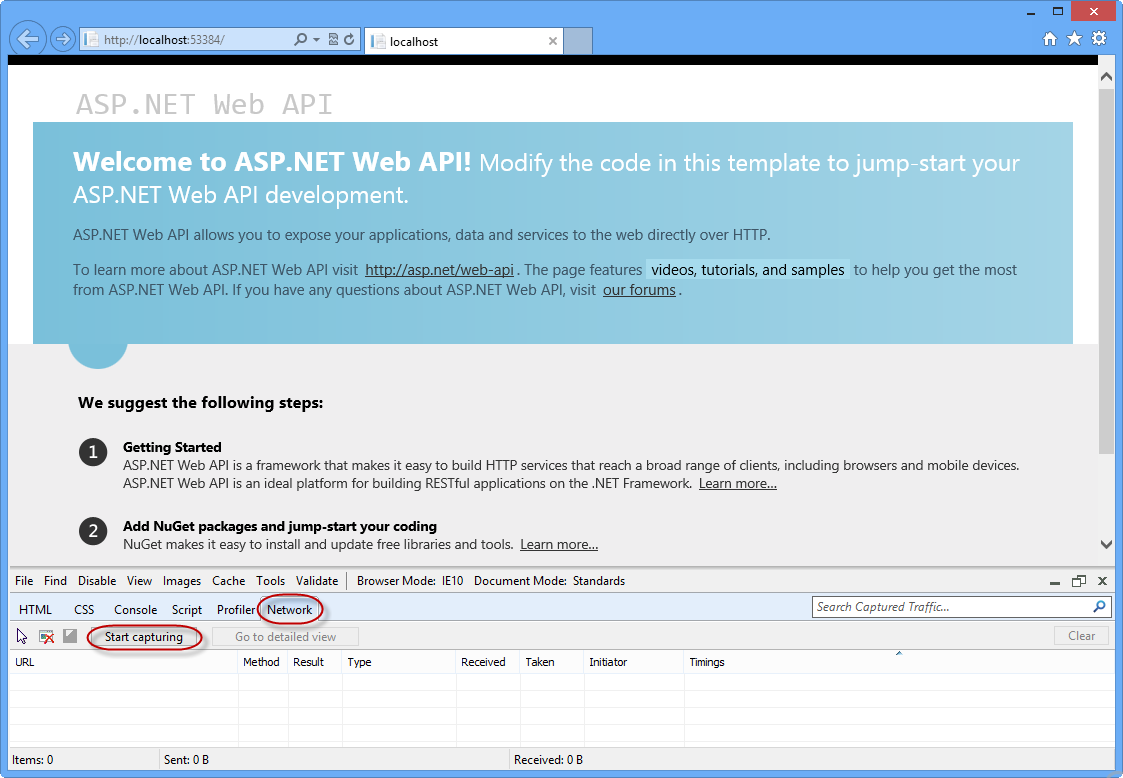Click the Favorites star icon

tap(1074, 38)
